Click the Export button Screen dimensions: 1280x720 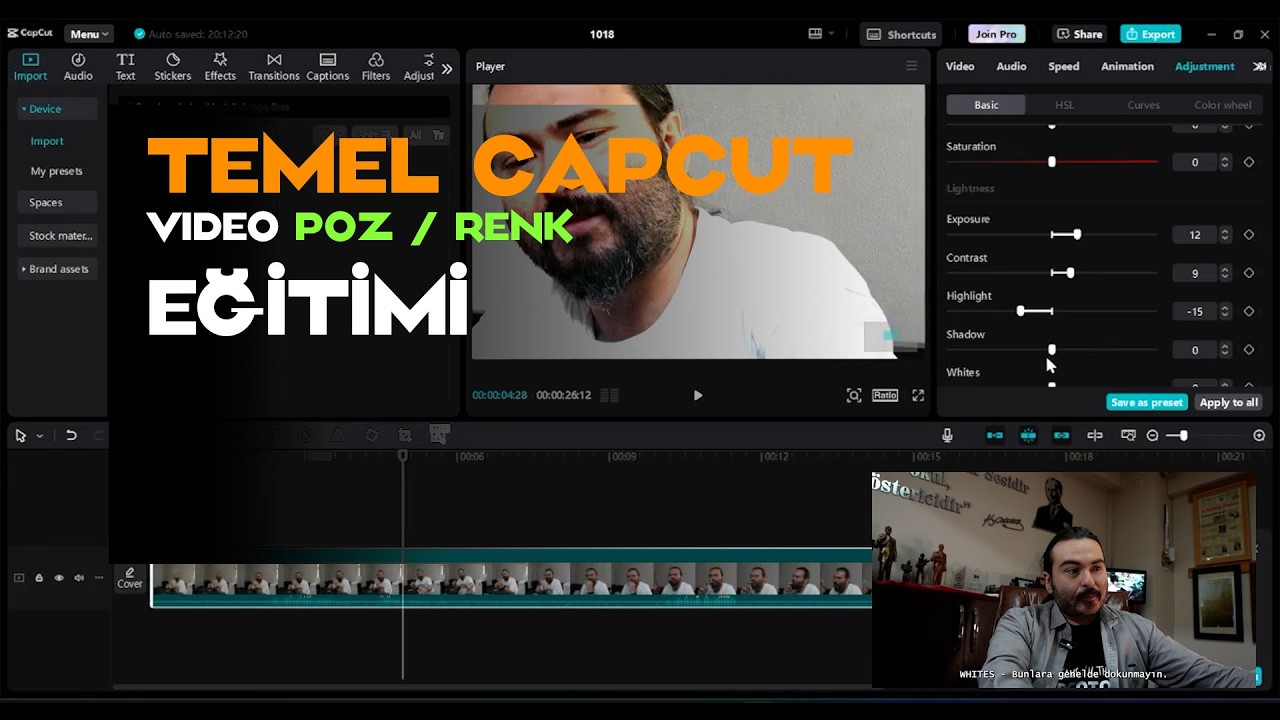coord(1151,34)
